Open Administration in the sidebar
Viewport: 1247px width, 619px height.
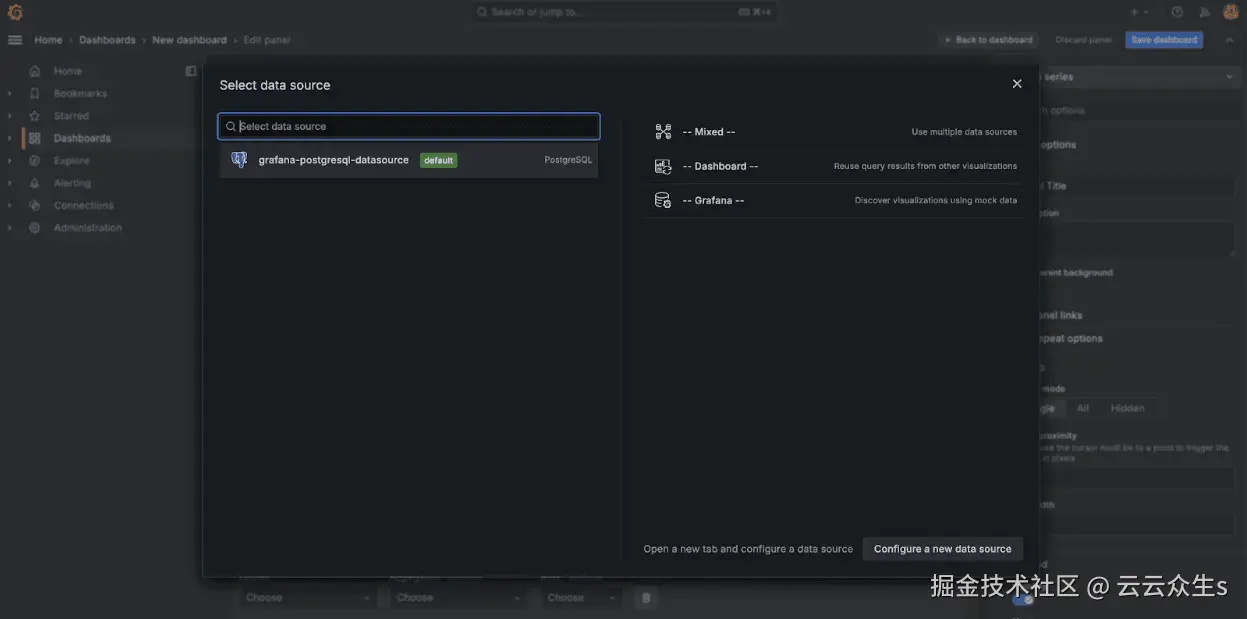[88, 228]
